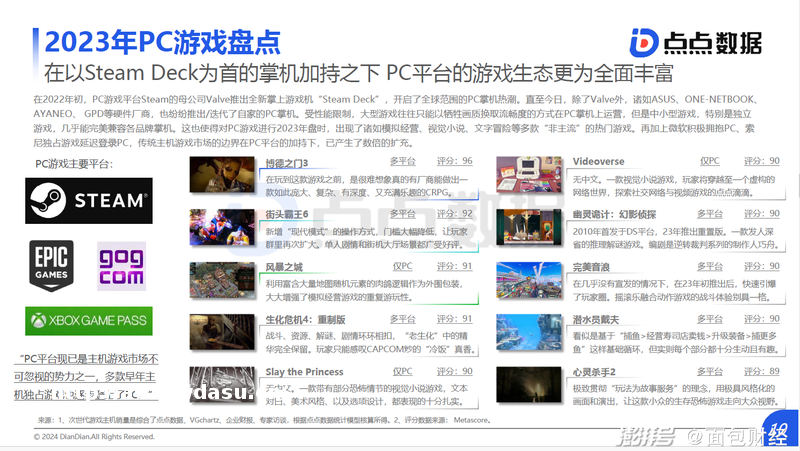
Task: Click the Slay the Princess title
Action: [304, 372]
